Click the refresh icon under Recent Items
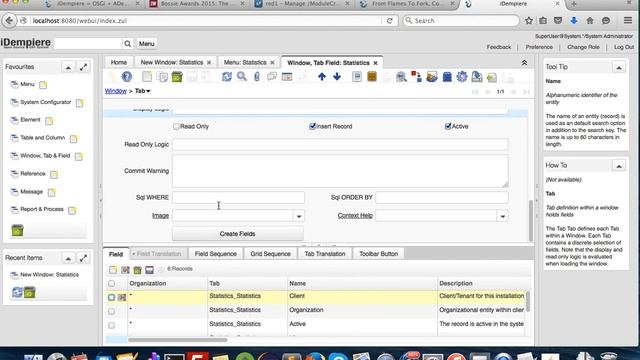Viewport: 640px width, 360px height. (x=17, y=292)
